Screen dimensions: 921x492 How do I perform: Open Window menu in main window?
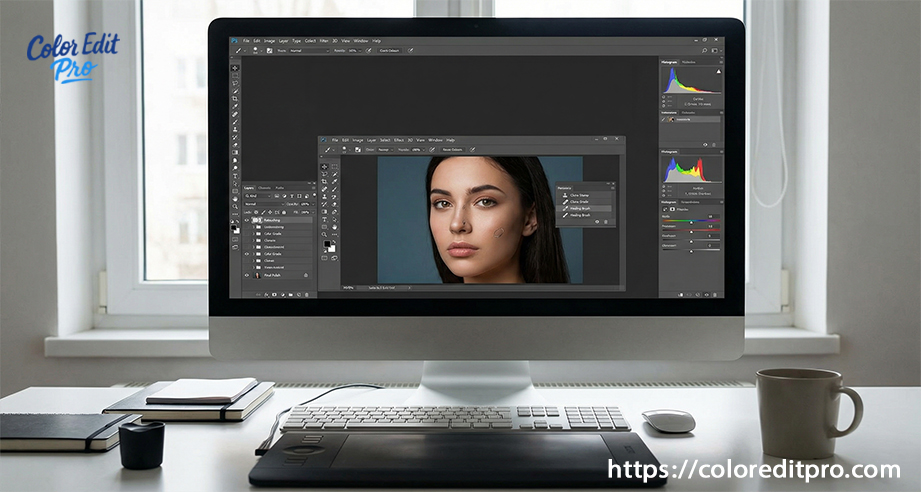pyautogui.click(x=361, y=41)
